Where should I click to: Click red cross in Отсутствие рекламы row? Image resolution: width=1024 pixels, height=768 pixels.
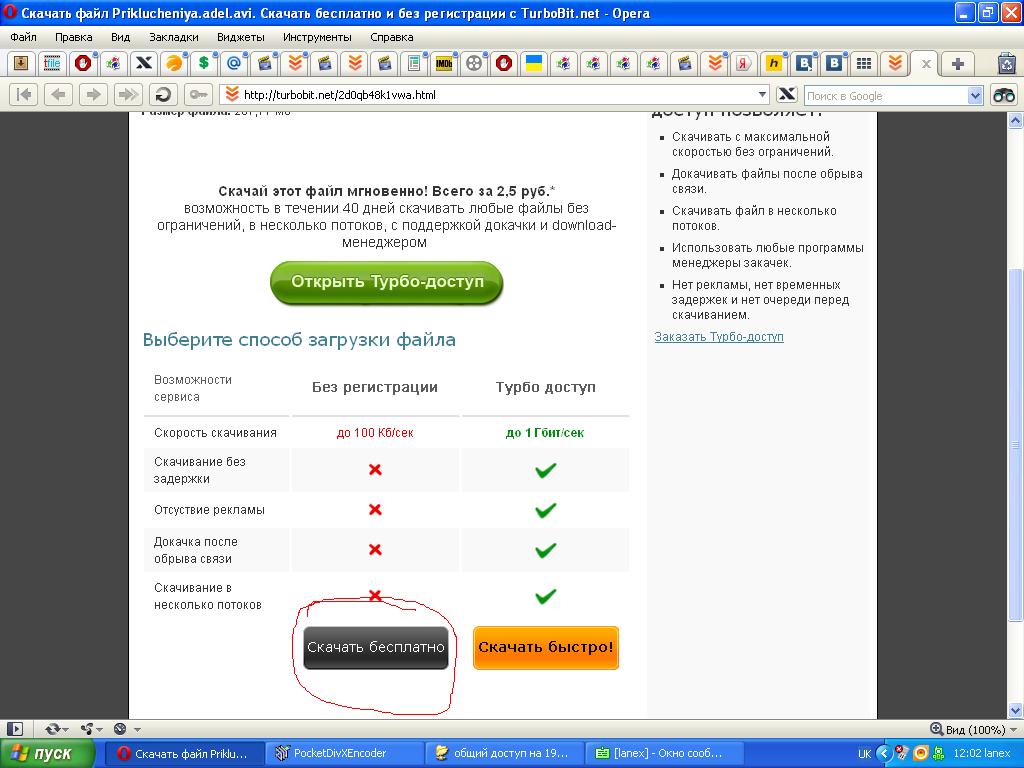click(x=375, y=509)
